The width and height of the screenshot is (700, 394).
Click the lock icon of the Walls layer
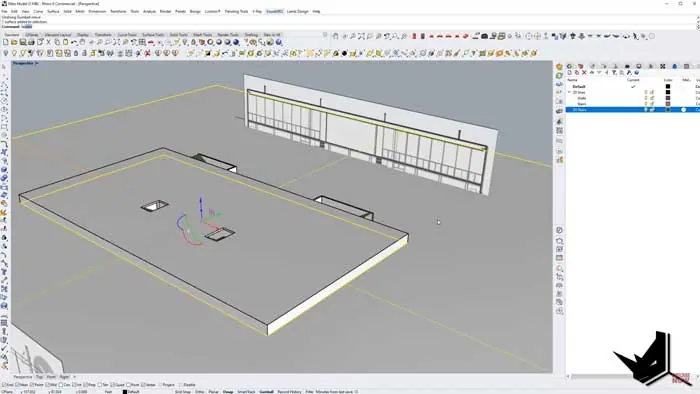[652, 98]
